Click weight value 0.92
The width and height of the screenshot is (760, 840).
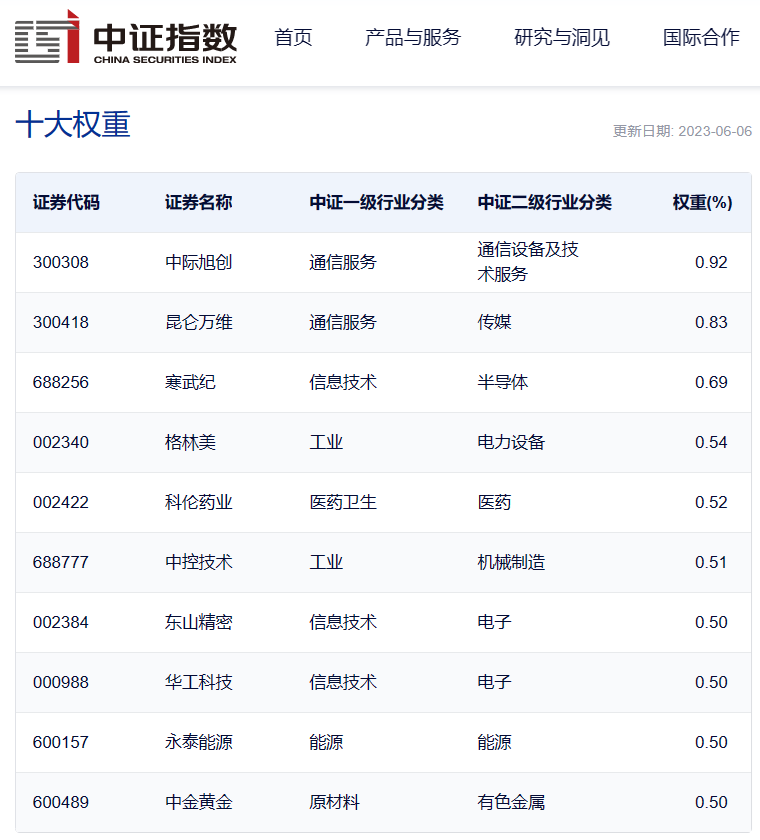pyautogui.click(x=711, y=262)
